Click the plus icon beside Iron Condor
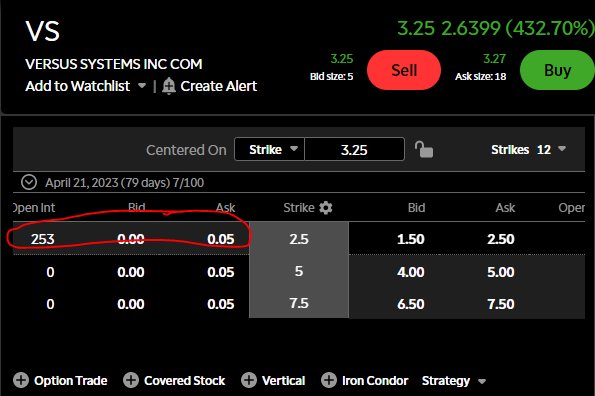The image size is (595, 396). [x=329, y=380]
